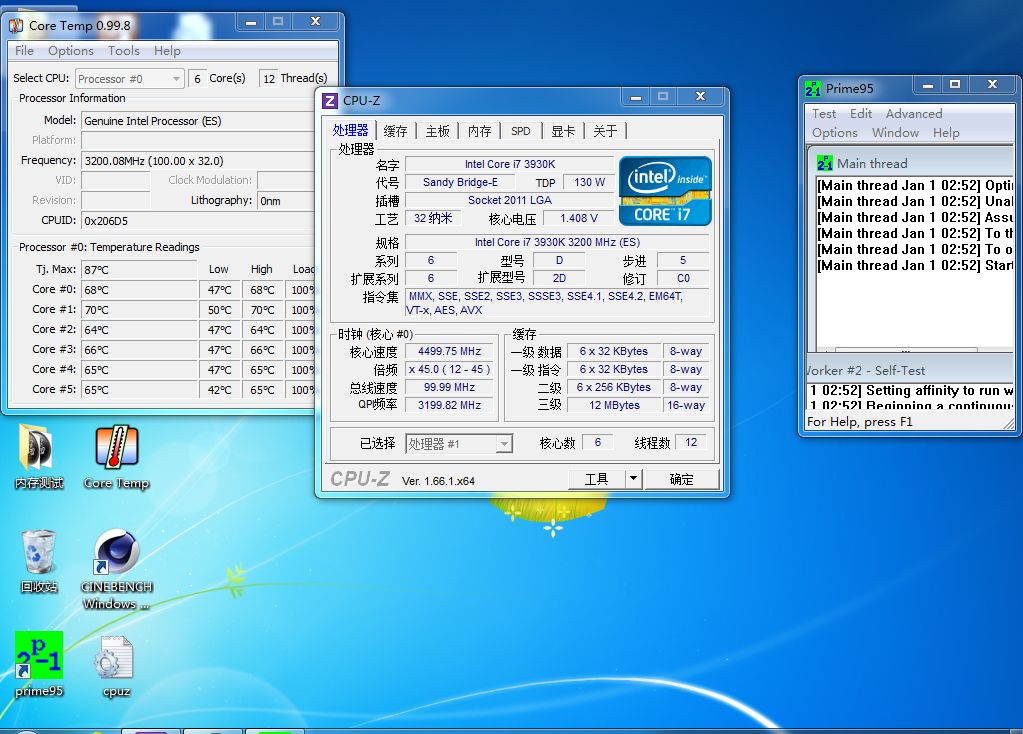Screen dimensions: 1023x734
Task: Click TDP value 130 W
Action: point(589,182)
